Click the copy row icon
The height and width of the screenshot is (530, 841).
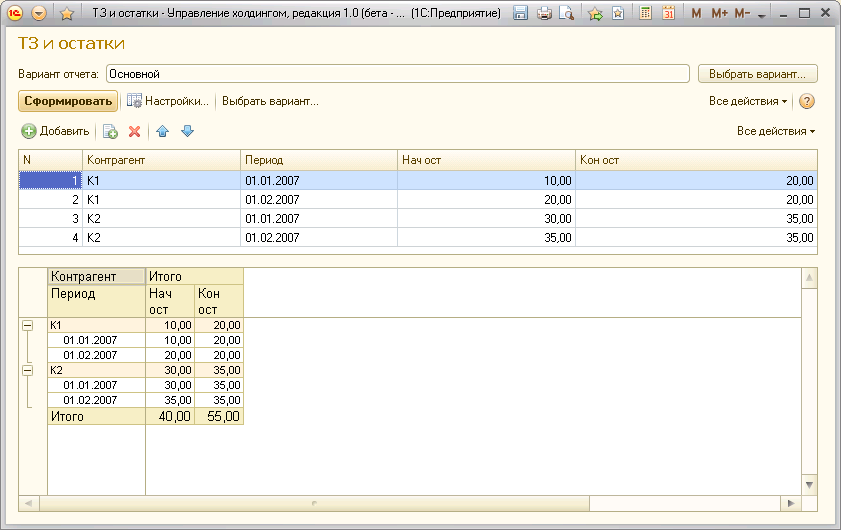[x=110, y=131]
